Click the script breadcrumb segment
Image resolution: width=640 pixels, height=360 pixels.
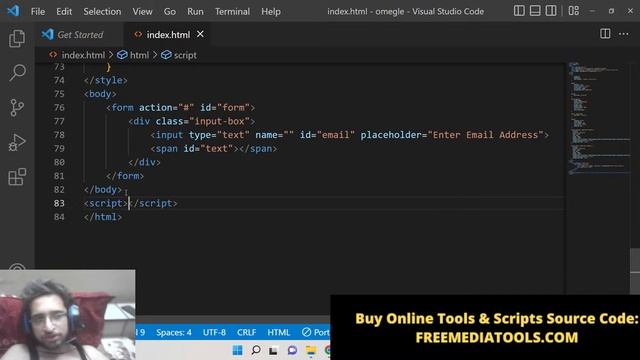coord(185,55)
